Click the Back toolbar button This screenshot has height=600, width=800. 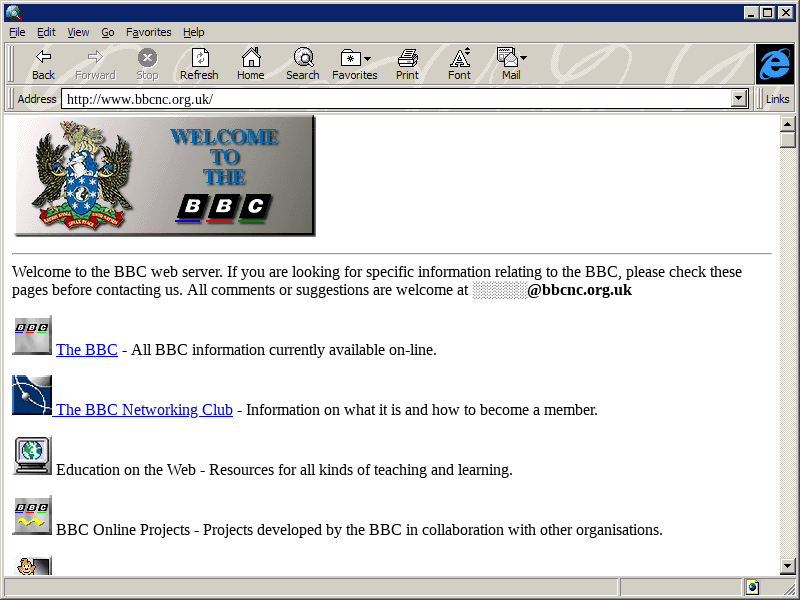click(43, 64)
